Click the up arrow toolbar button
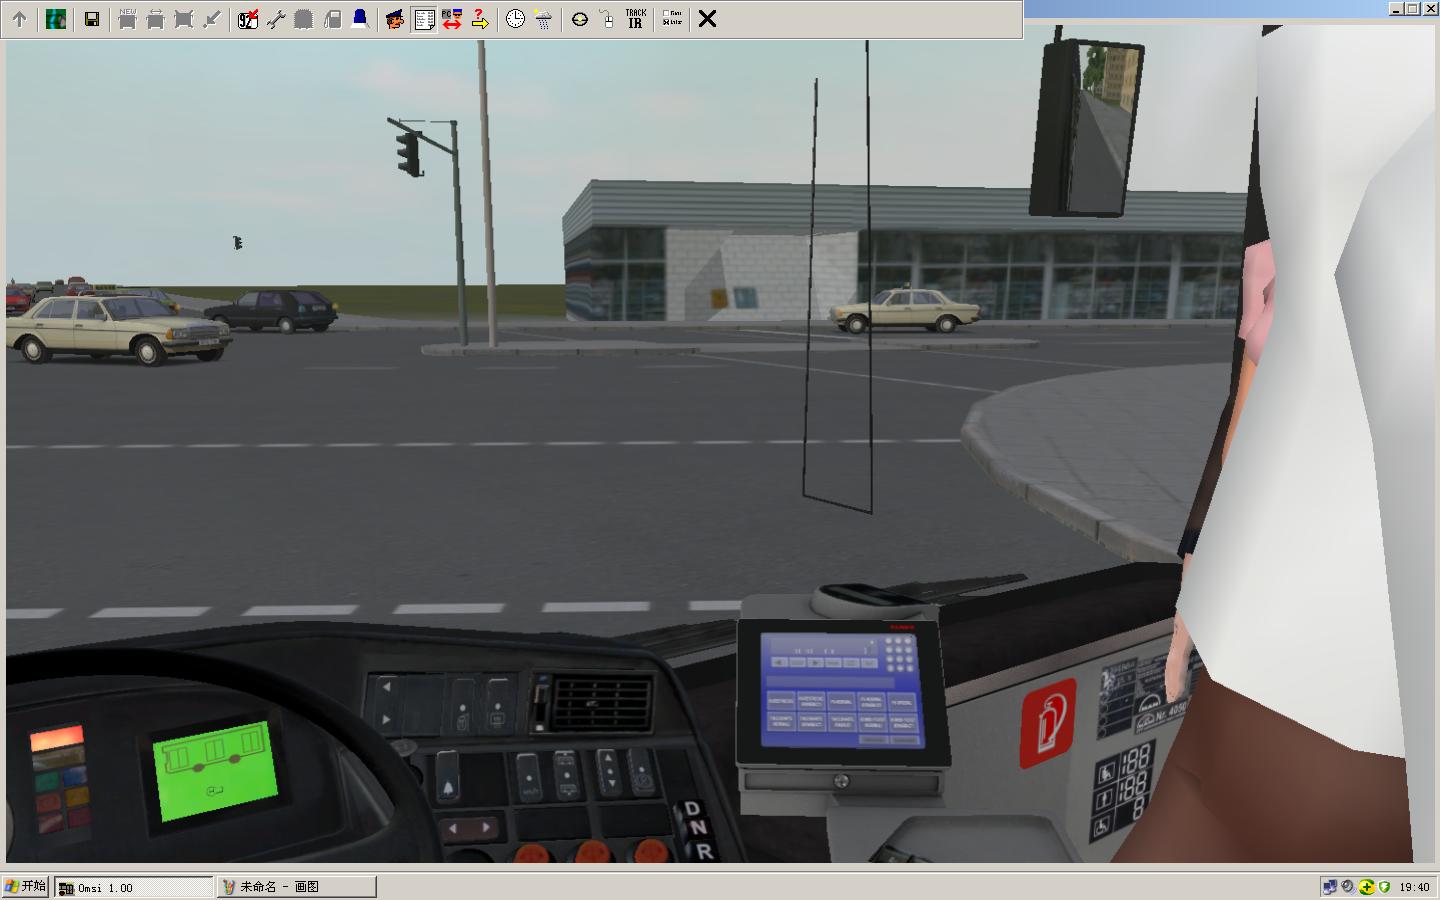The width and height of the screenshot is (1440, 900). click(19, 19)
